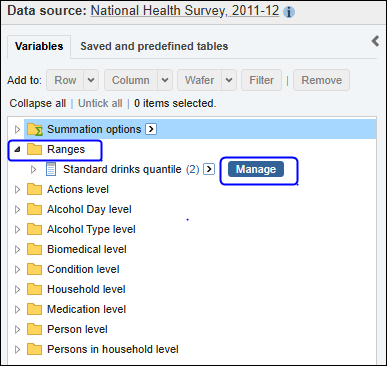Select the Alcohol Type level label

coord(91,229)
